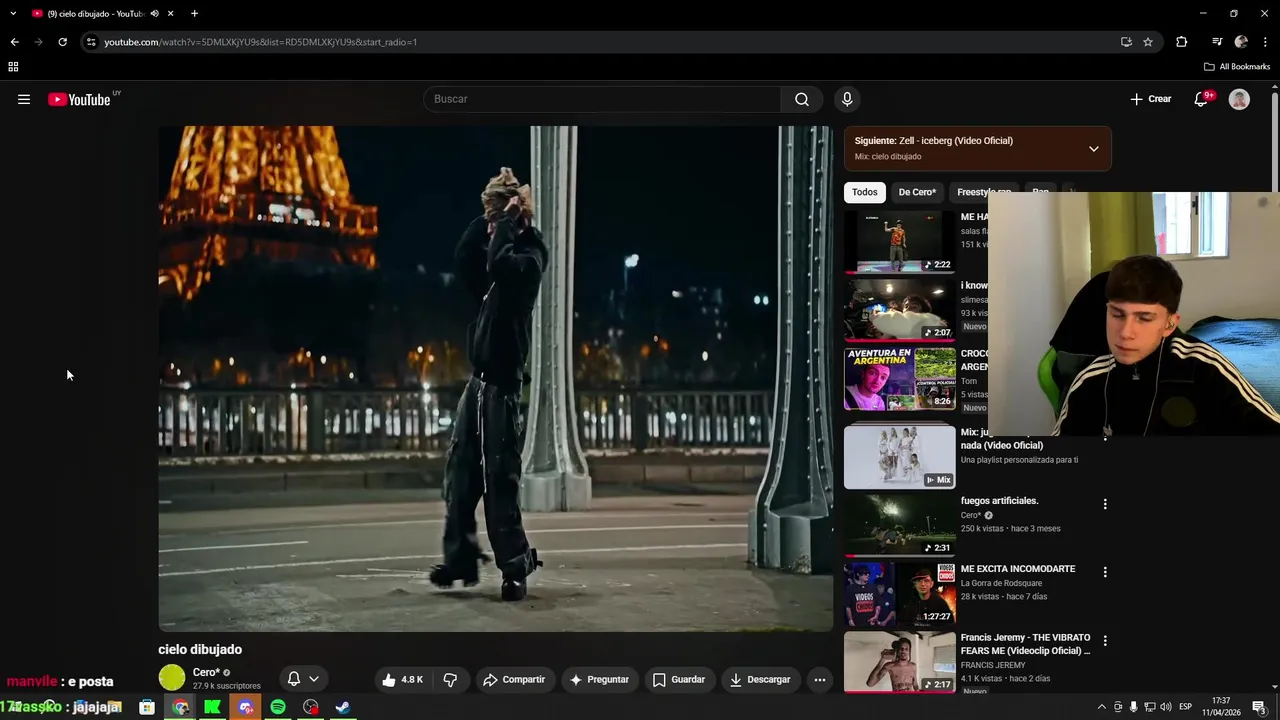Open the Cero* channel name link
Viewport: 1280px width, 720px height.
(206, 673)
